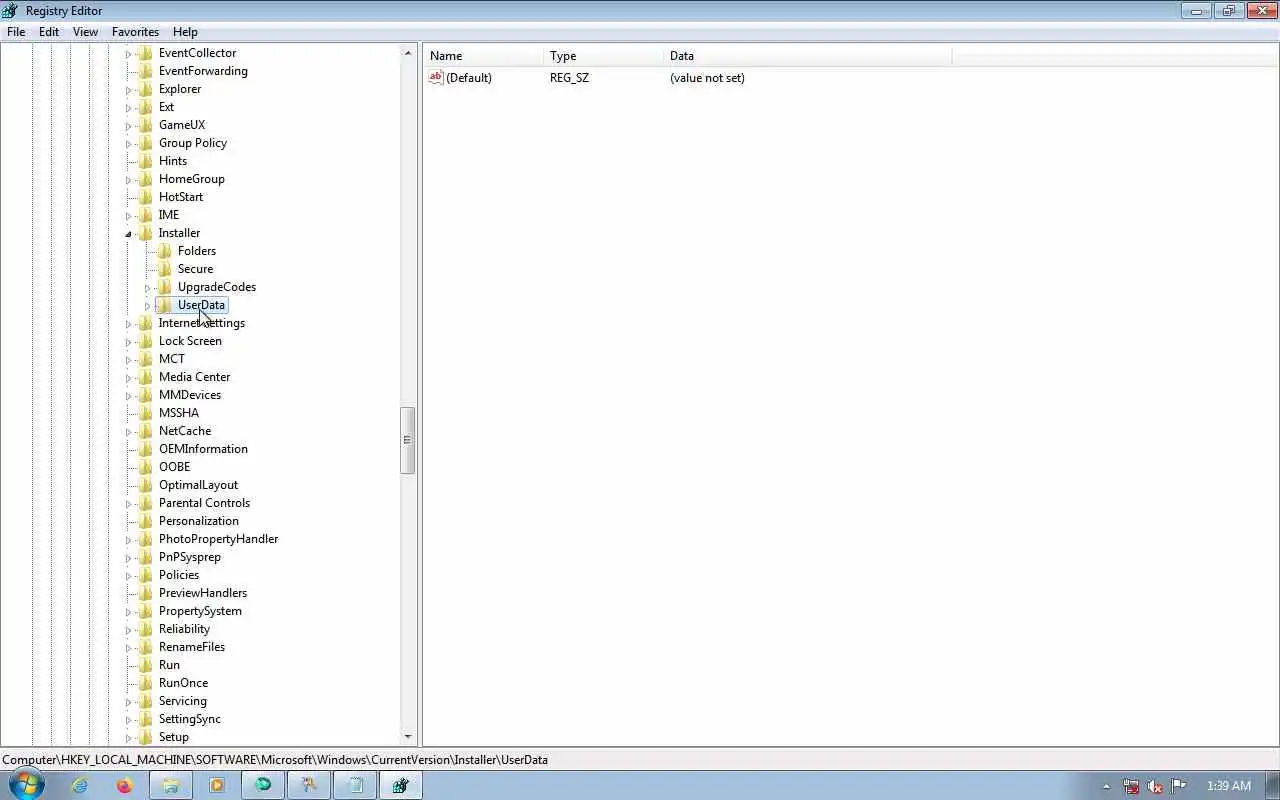Expand the Group Policy key
1280x800 pixels.
coord(128,144)
